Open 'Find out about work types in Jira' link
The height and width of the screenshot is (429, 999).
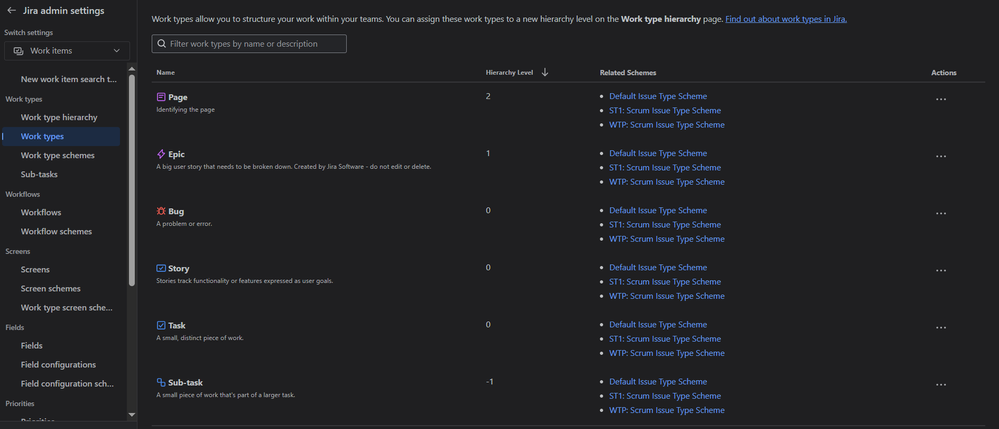pos(786,19)
